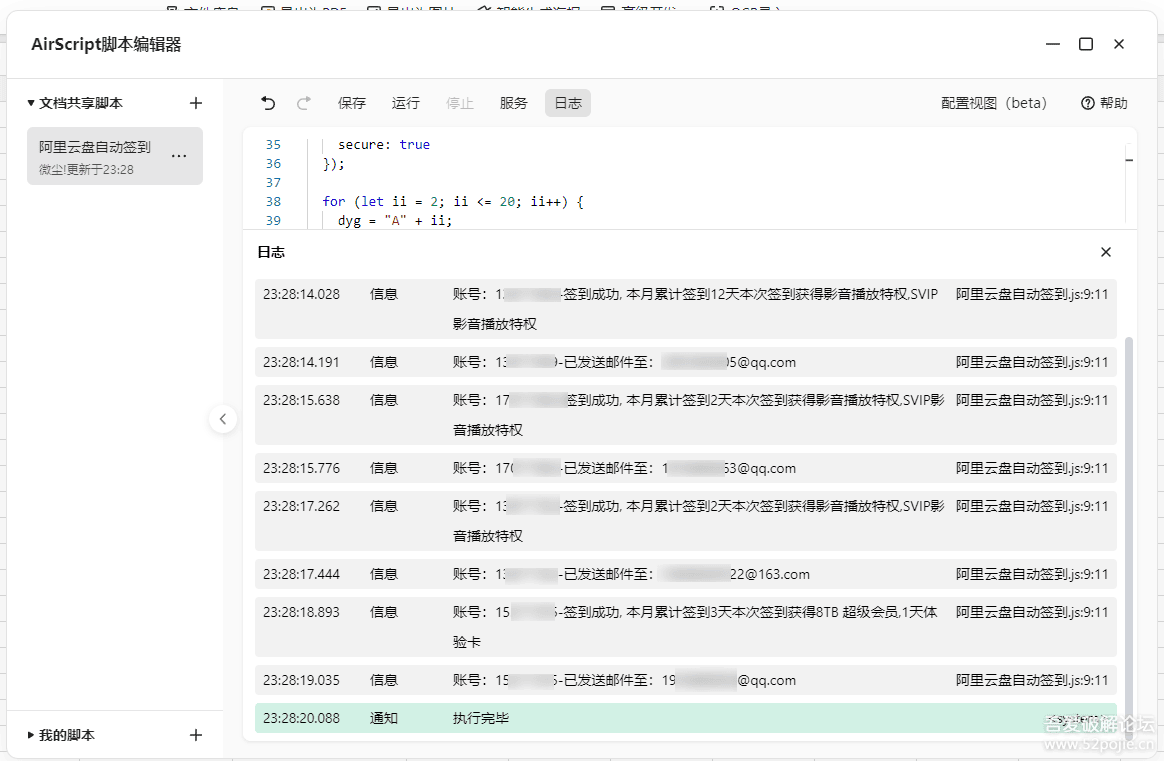1164x761 pixels.
Task: Open source link in the 23:28:17.444 row
Action: coord(1032,575)
